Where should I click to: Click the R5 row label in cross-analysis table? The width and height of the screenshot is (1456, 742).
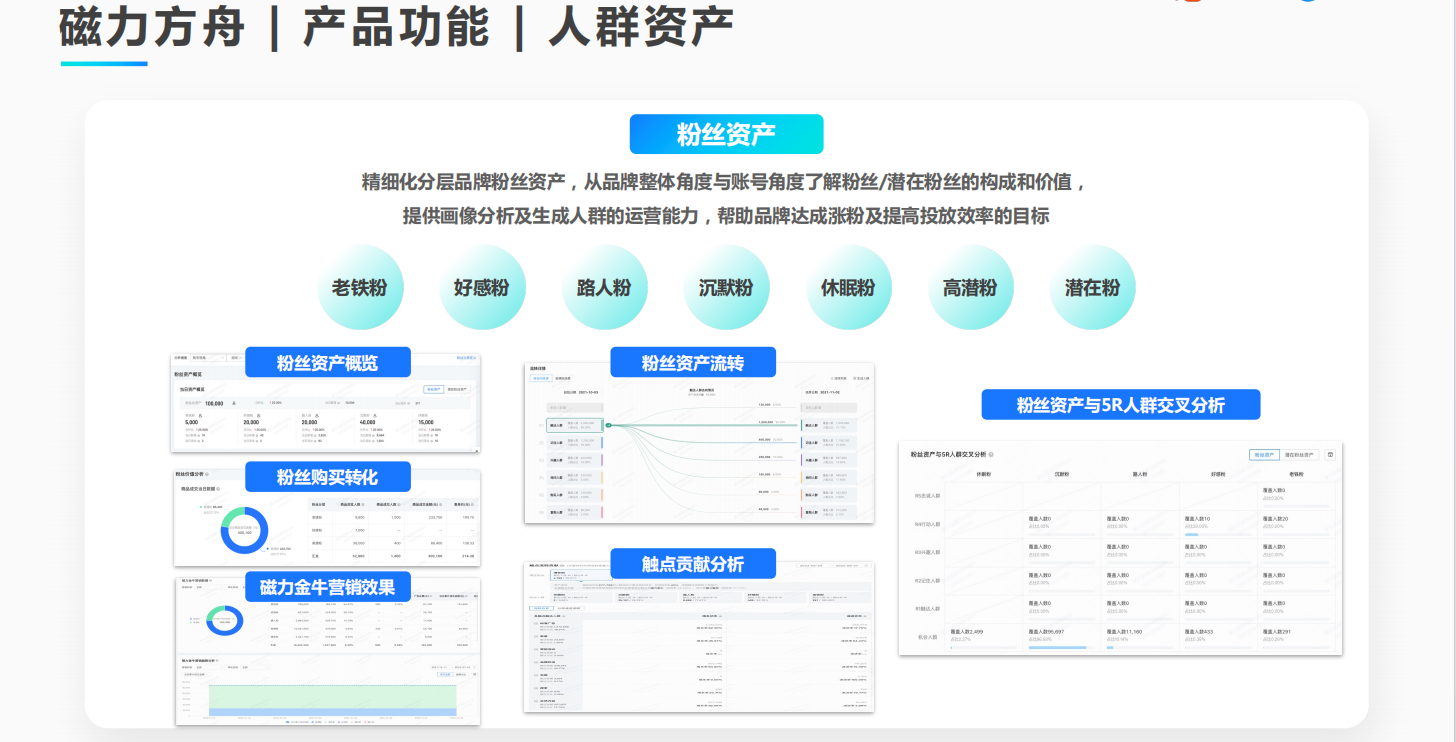[926, 496]
